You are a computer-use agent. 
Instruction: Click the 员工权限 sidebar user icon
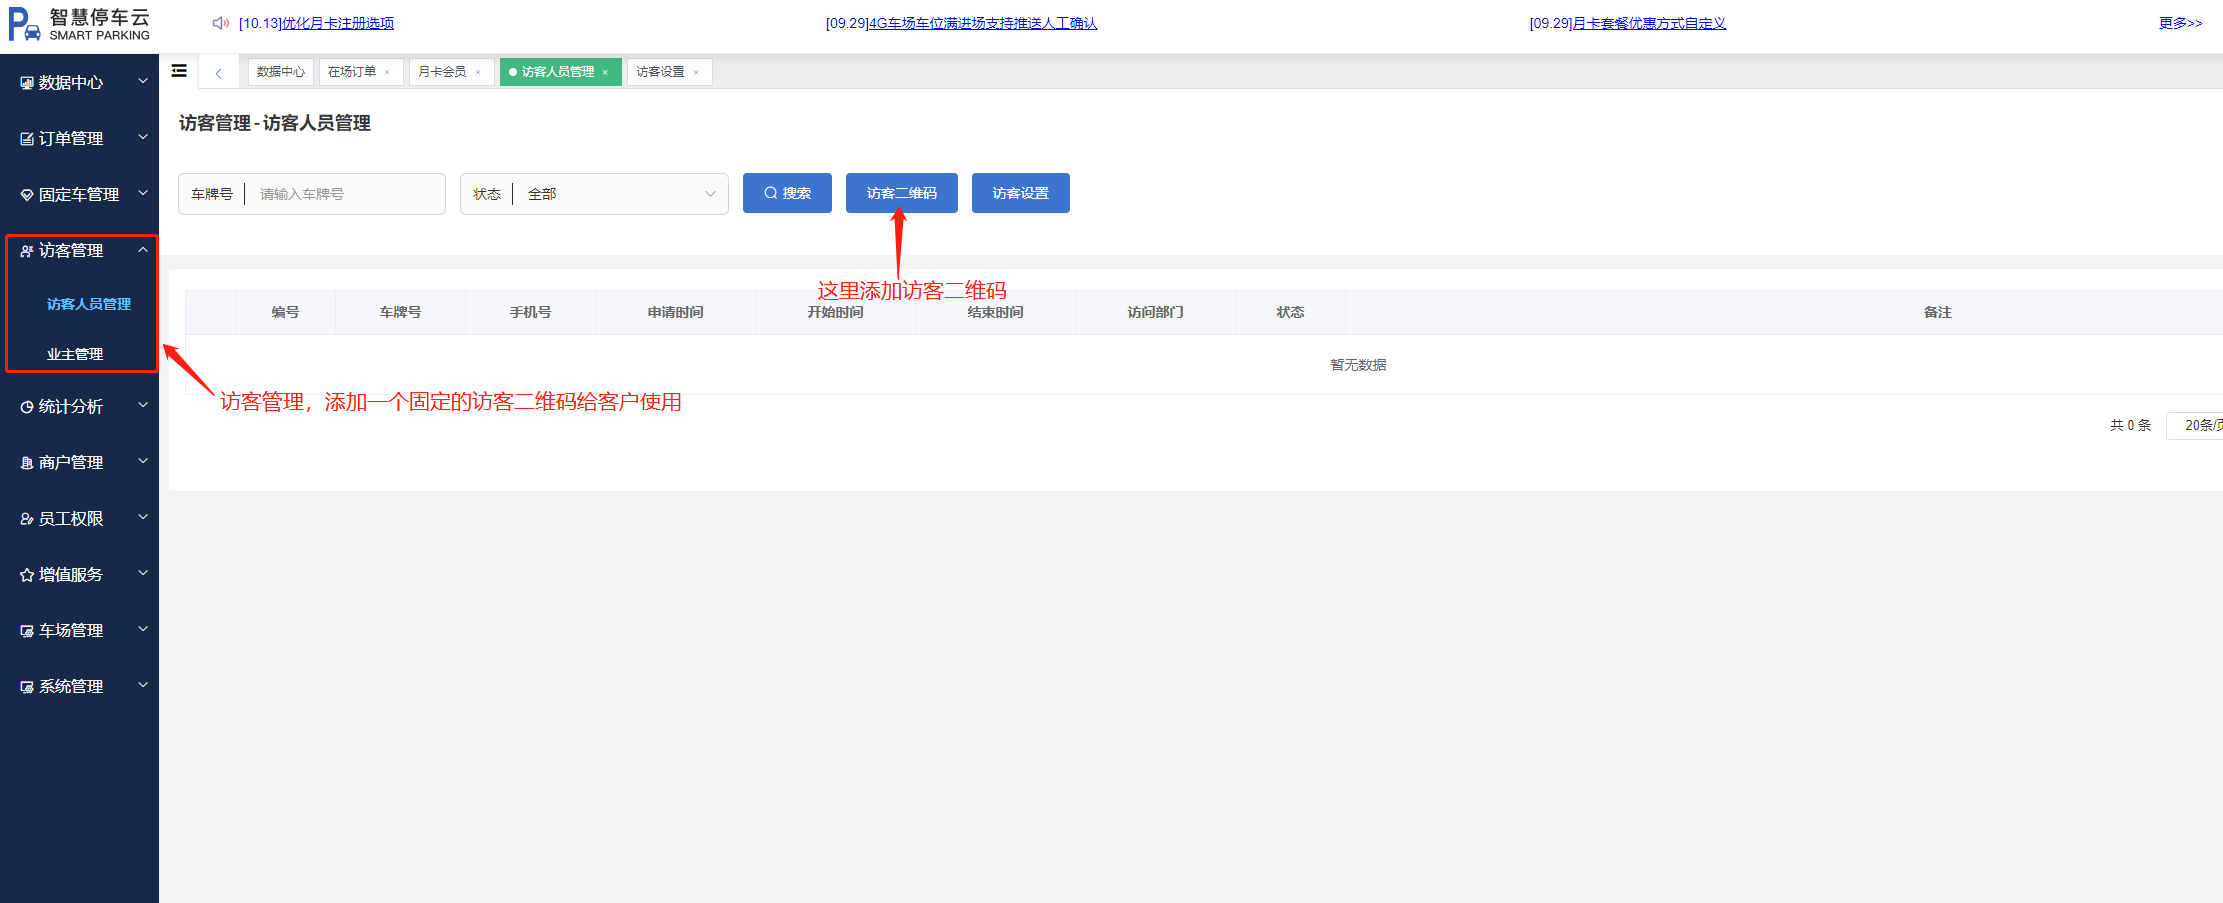coord(27,519)
